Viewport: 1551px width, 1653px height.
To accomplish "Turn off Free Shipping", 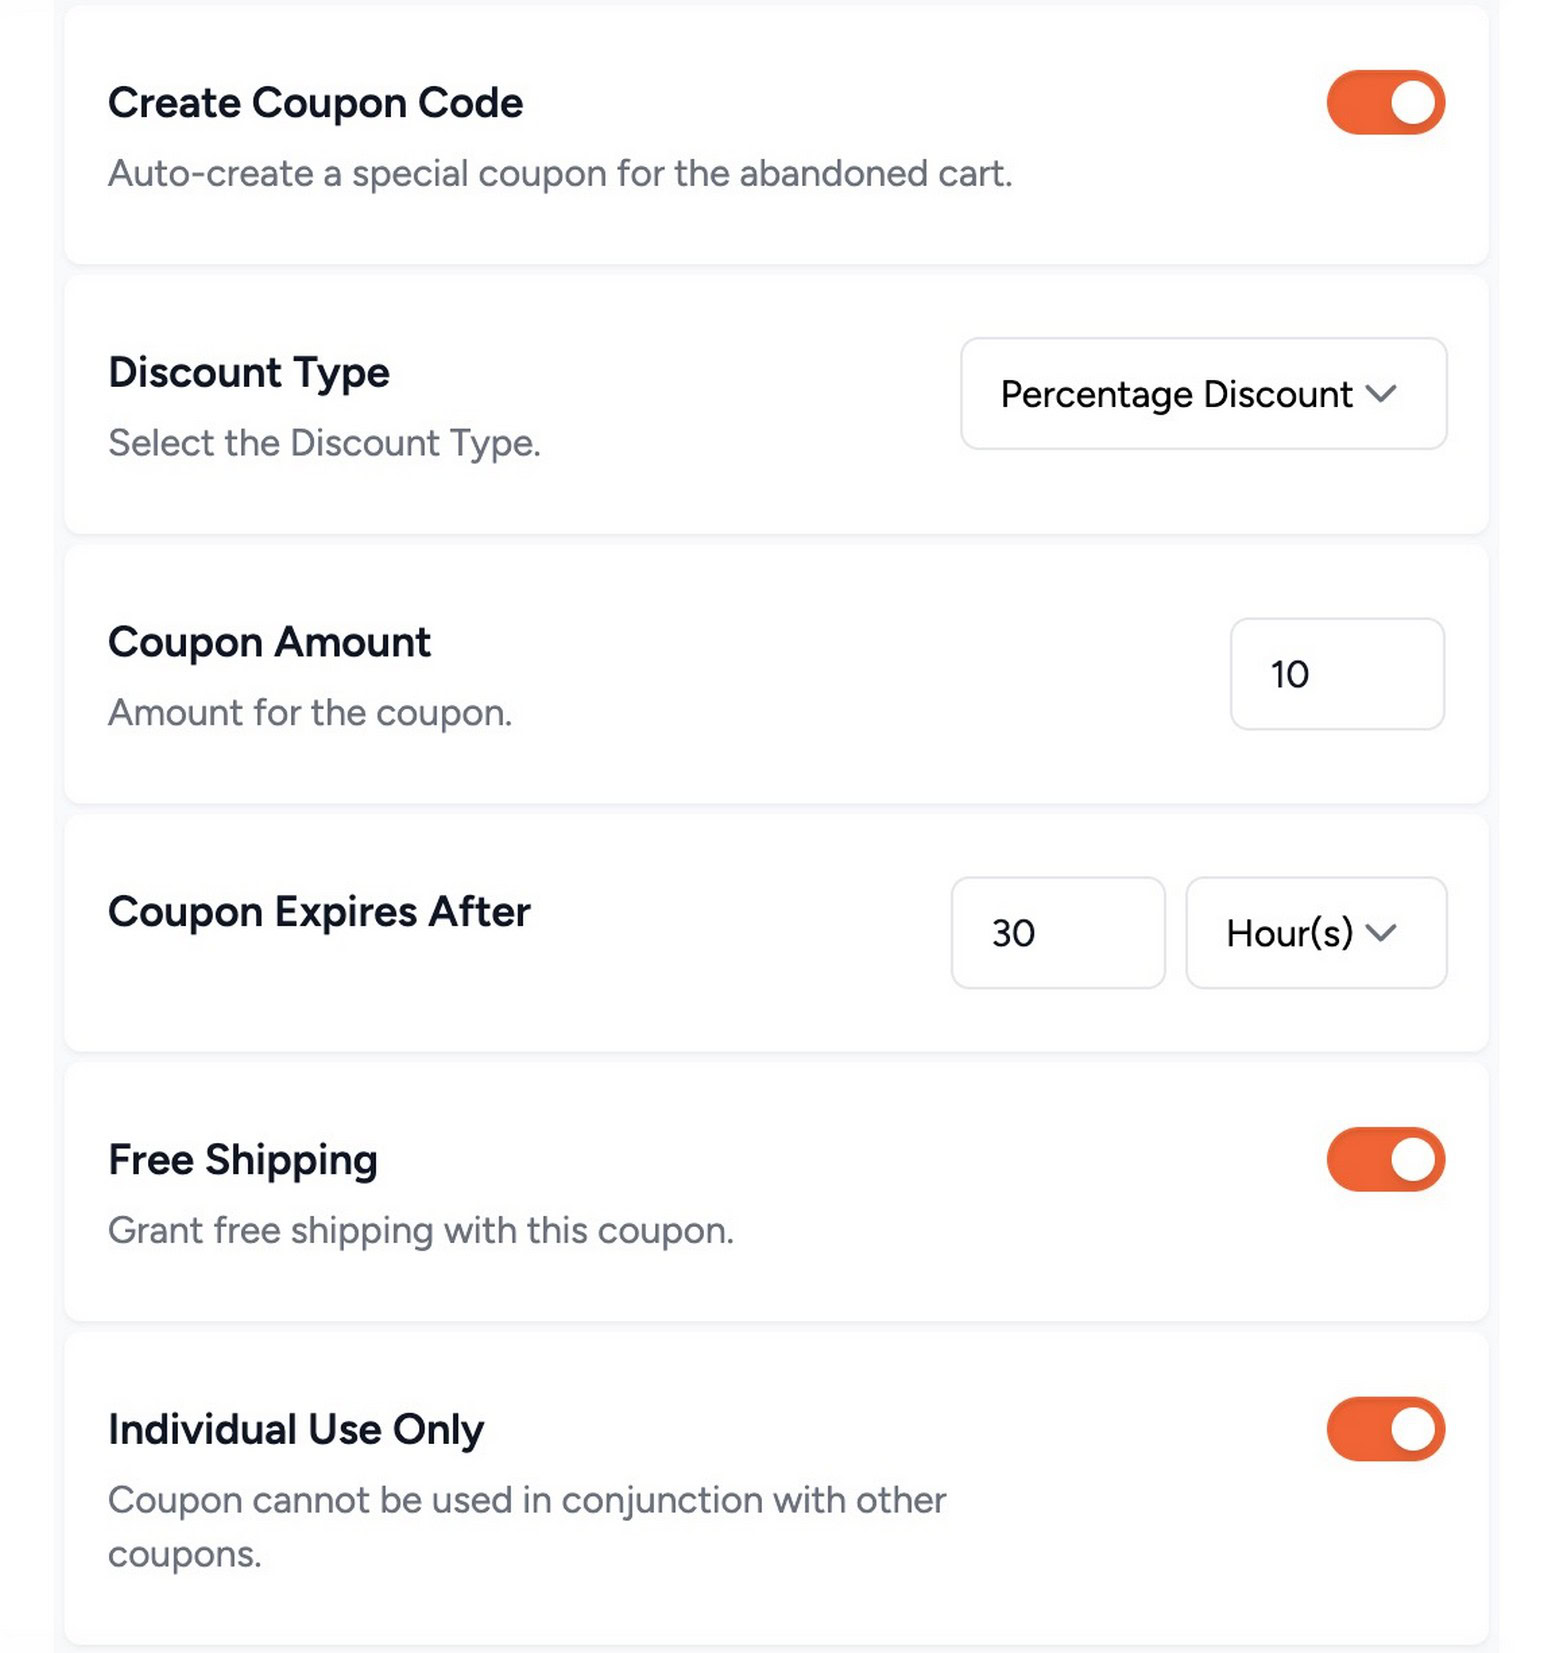I will (1384, 1159).
